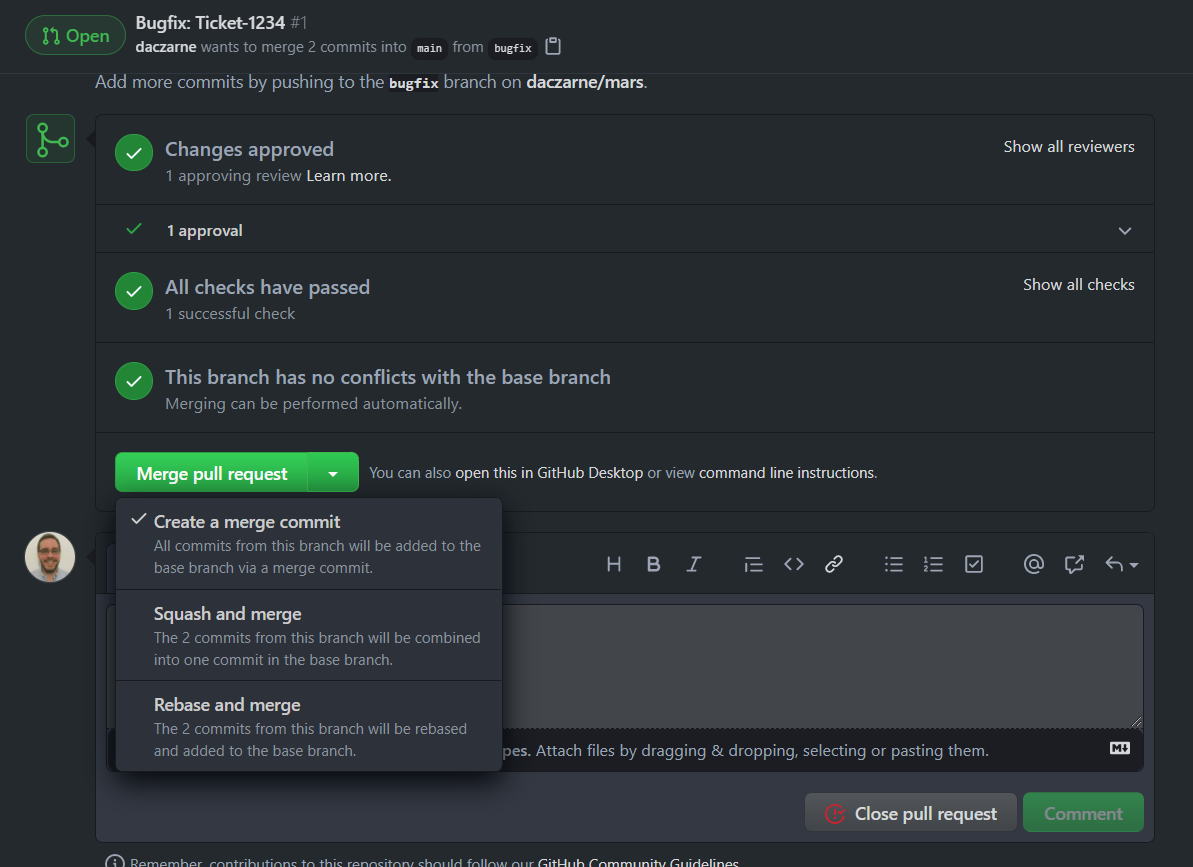The height and width of the screenshot is (867, 1193).
Task: Apply bold formatting in the comment toolbar
Action: click(653, 565)
